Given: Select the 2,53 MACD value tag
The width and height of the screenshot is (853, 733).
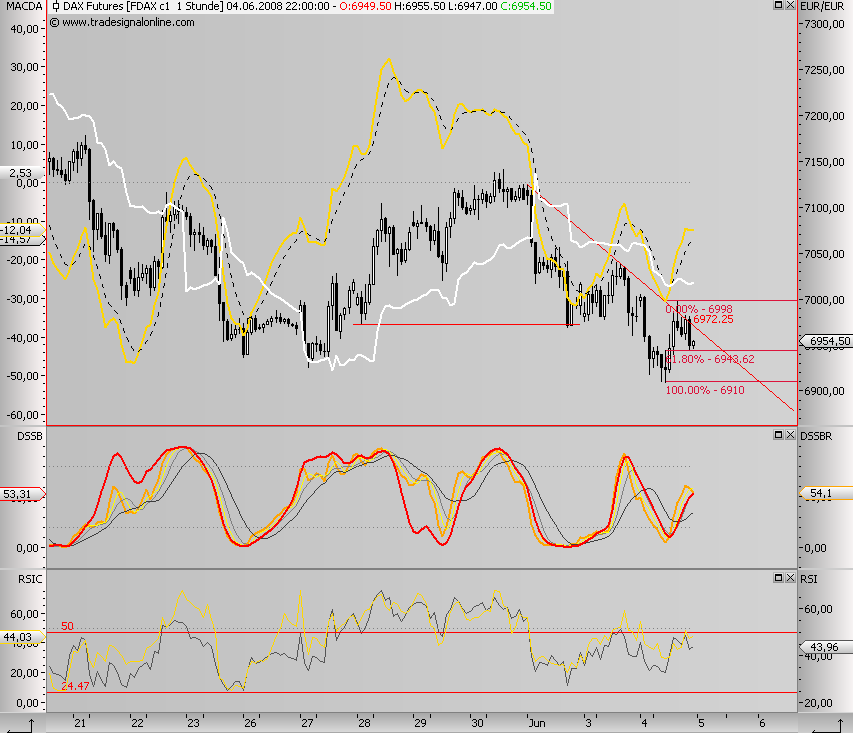Looking at the screenshot, I should [21, 173].
